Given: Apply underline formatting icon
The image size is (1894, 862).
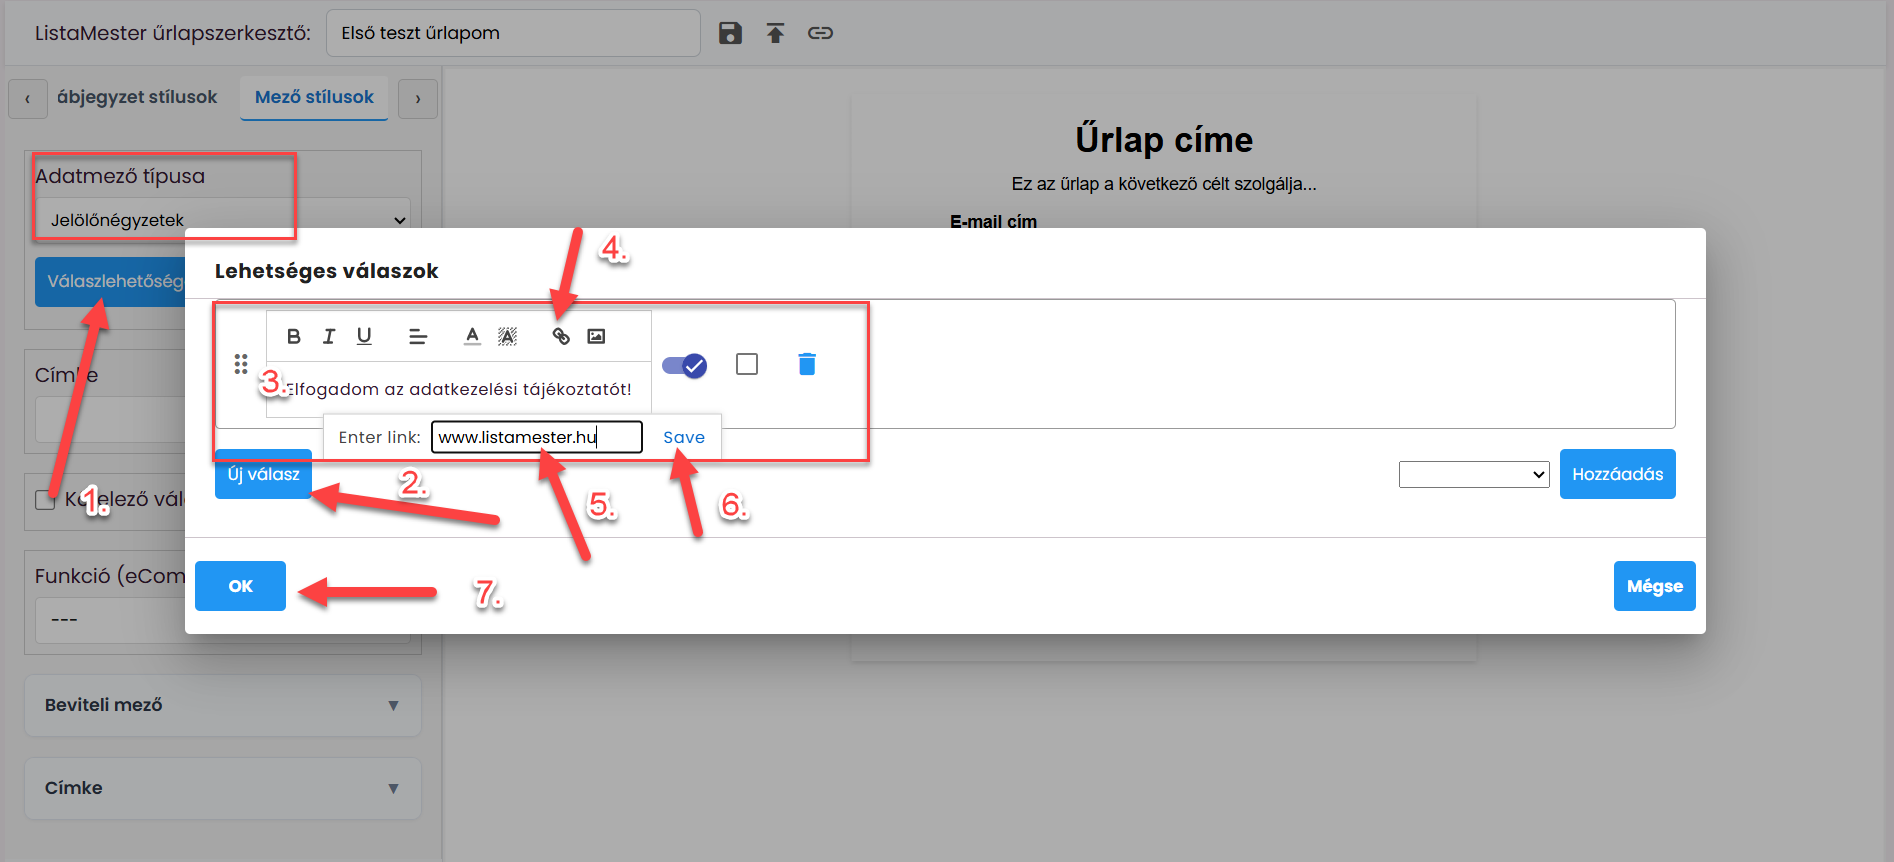Looking at the screenshot, I should click(x=364, y=336).
